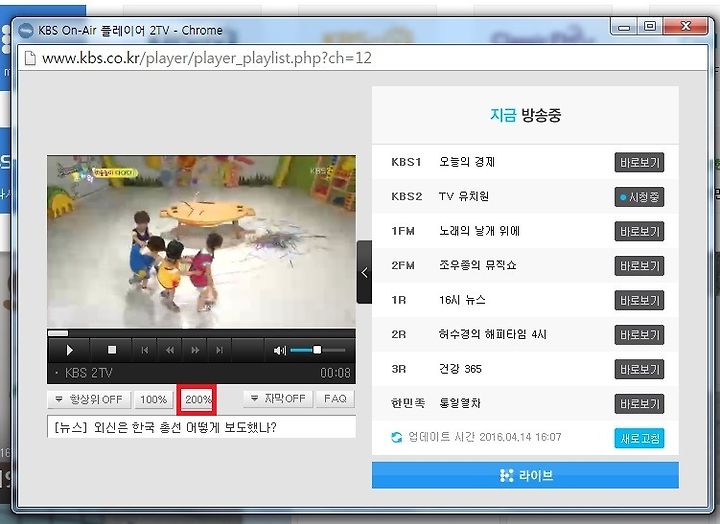The height and width of the screenshot is (524, 720).
Task: Open 한민족 통일열차 with 바로보기
Action: [639, 404]
